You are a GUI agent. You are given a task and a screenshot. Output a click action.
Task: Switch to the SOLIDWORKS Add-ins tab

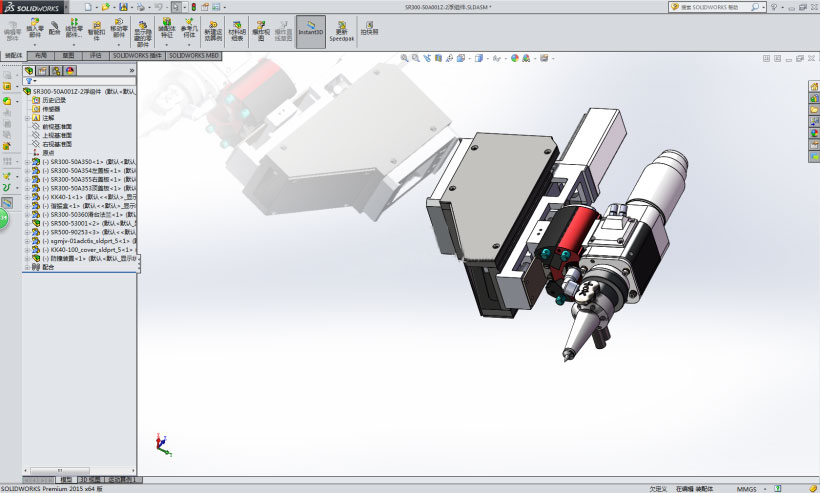click(x=138, y=55)
